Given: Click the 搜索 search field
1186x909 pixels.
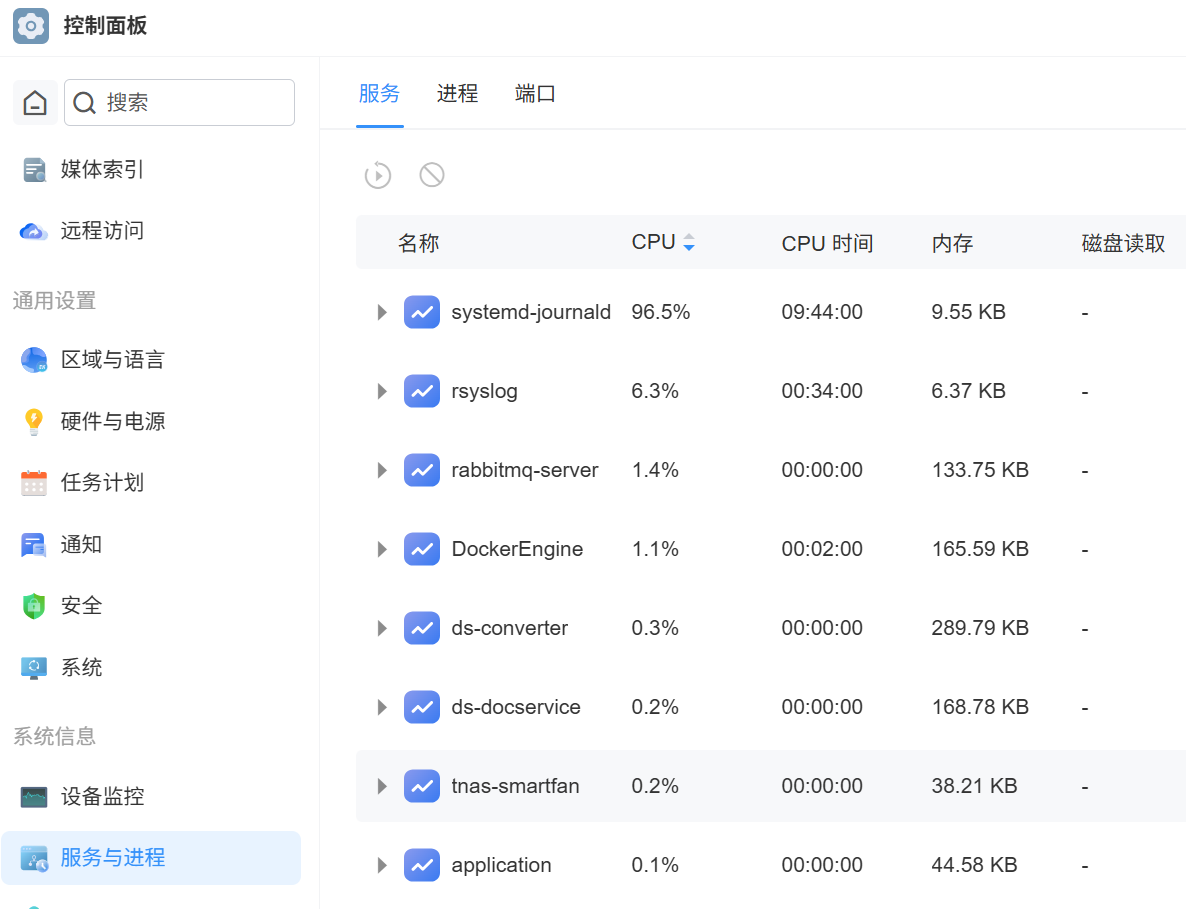Looking at the screenshot, I should (179, 102).
